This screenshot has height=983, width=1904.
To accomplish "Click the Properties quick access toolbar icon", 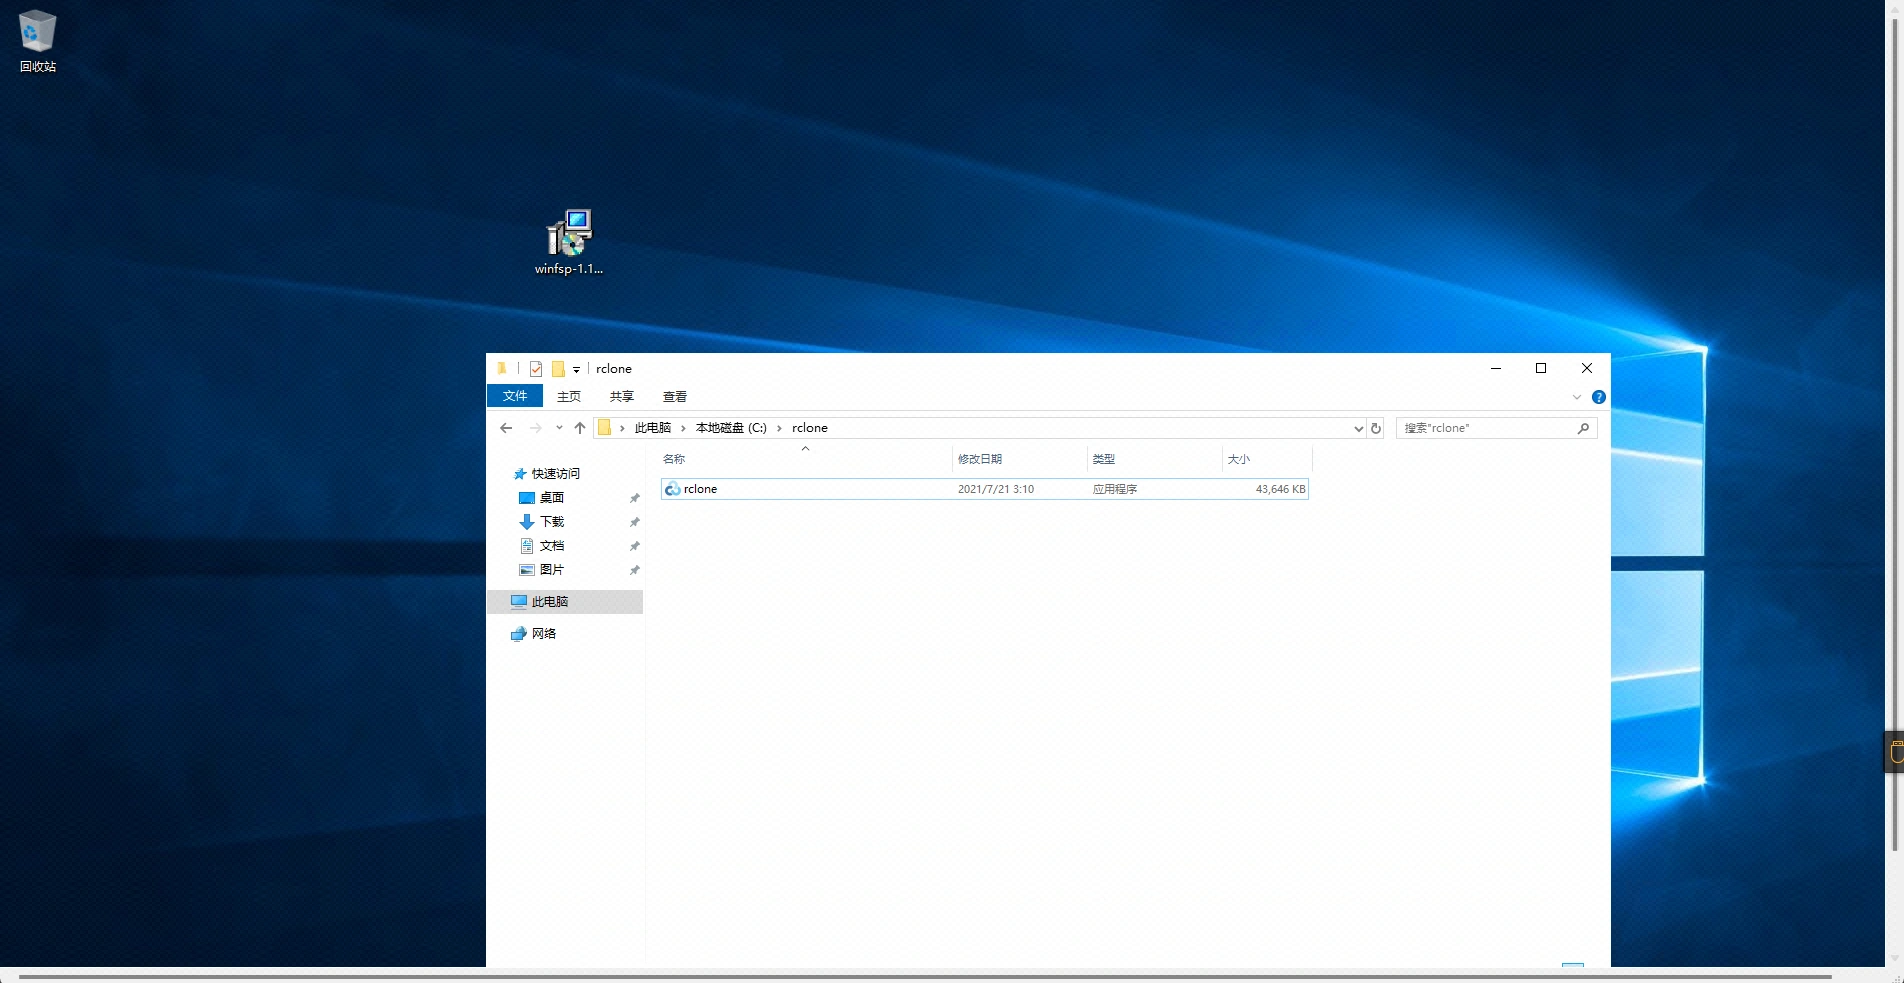I will 536,369.
